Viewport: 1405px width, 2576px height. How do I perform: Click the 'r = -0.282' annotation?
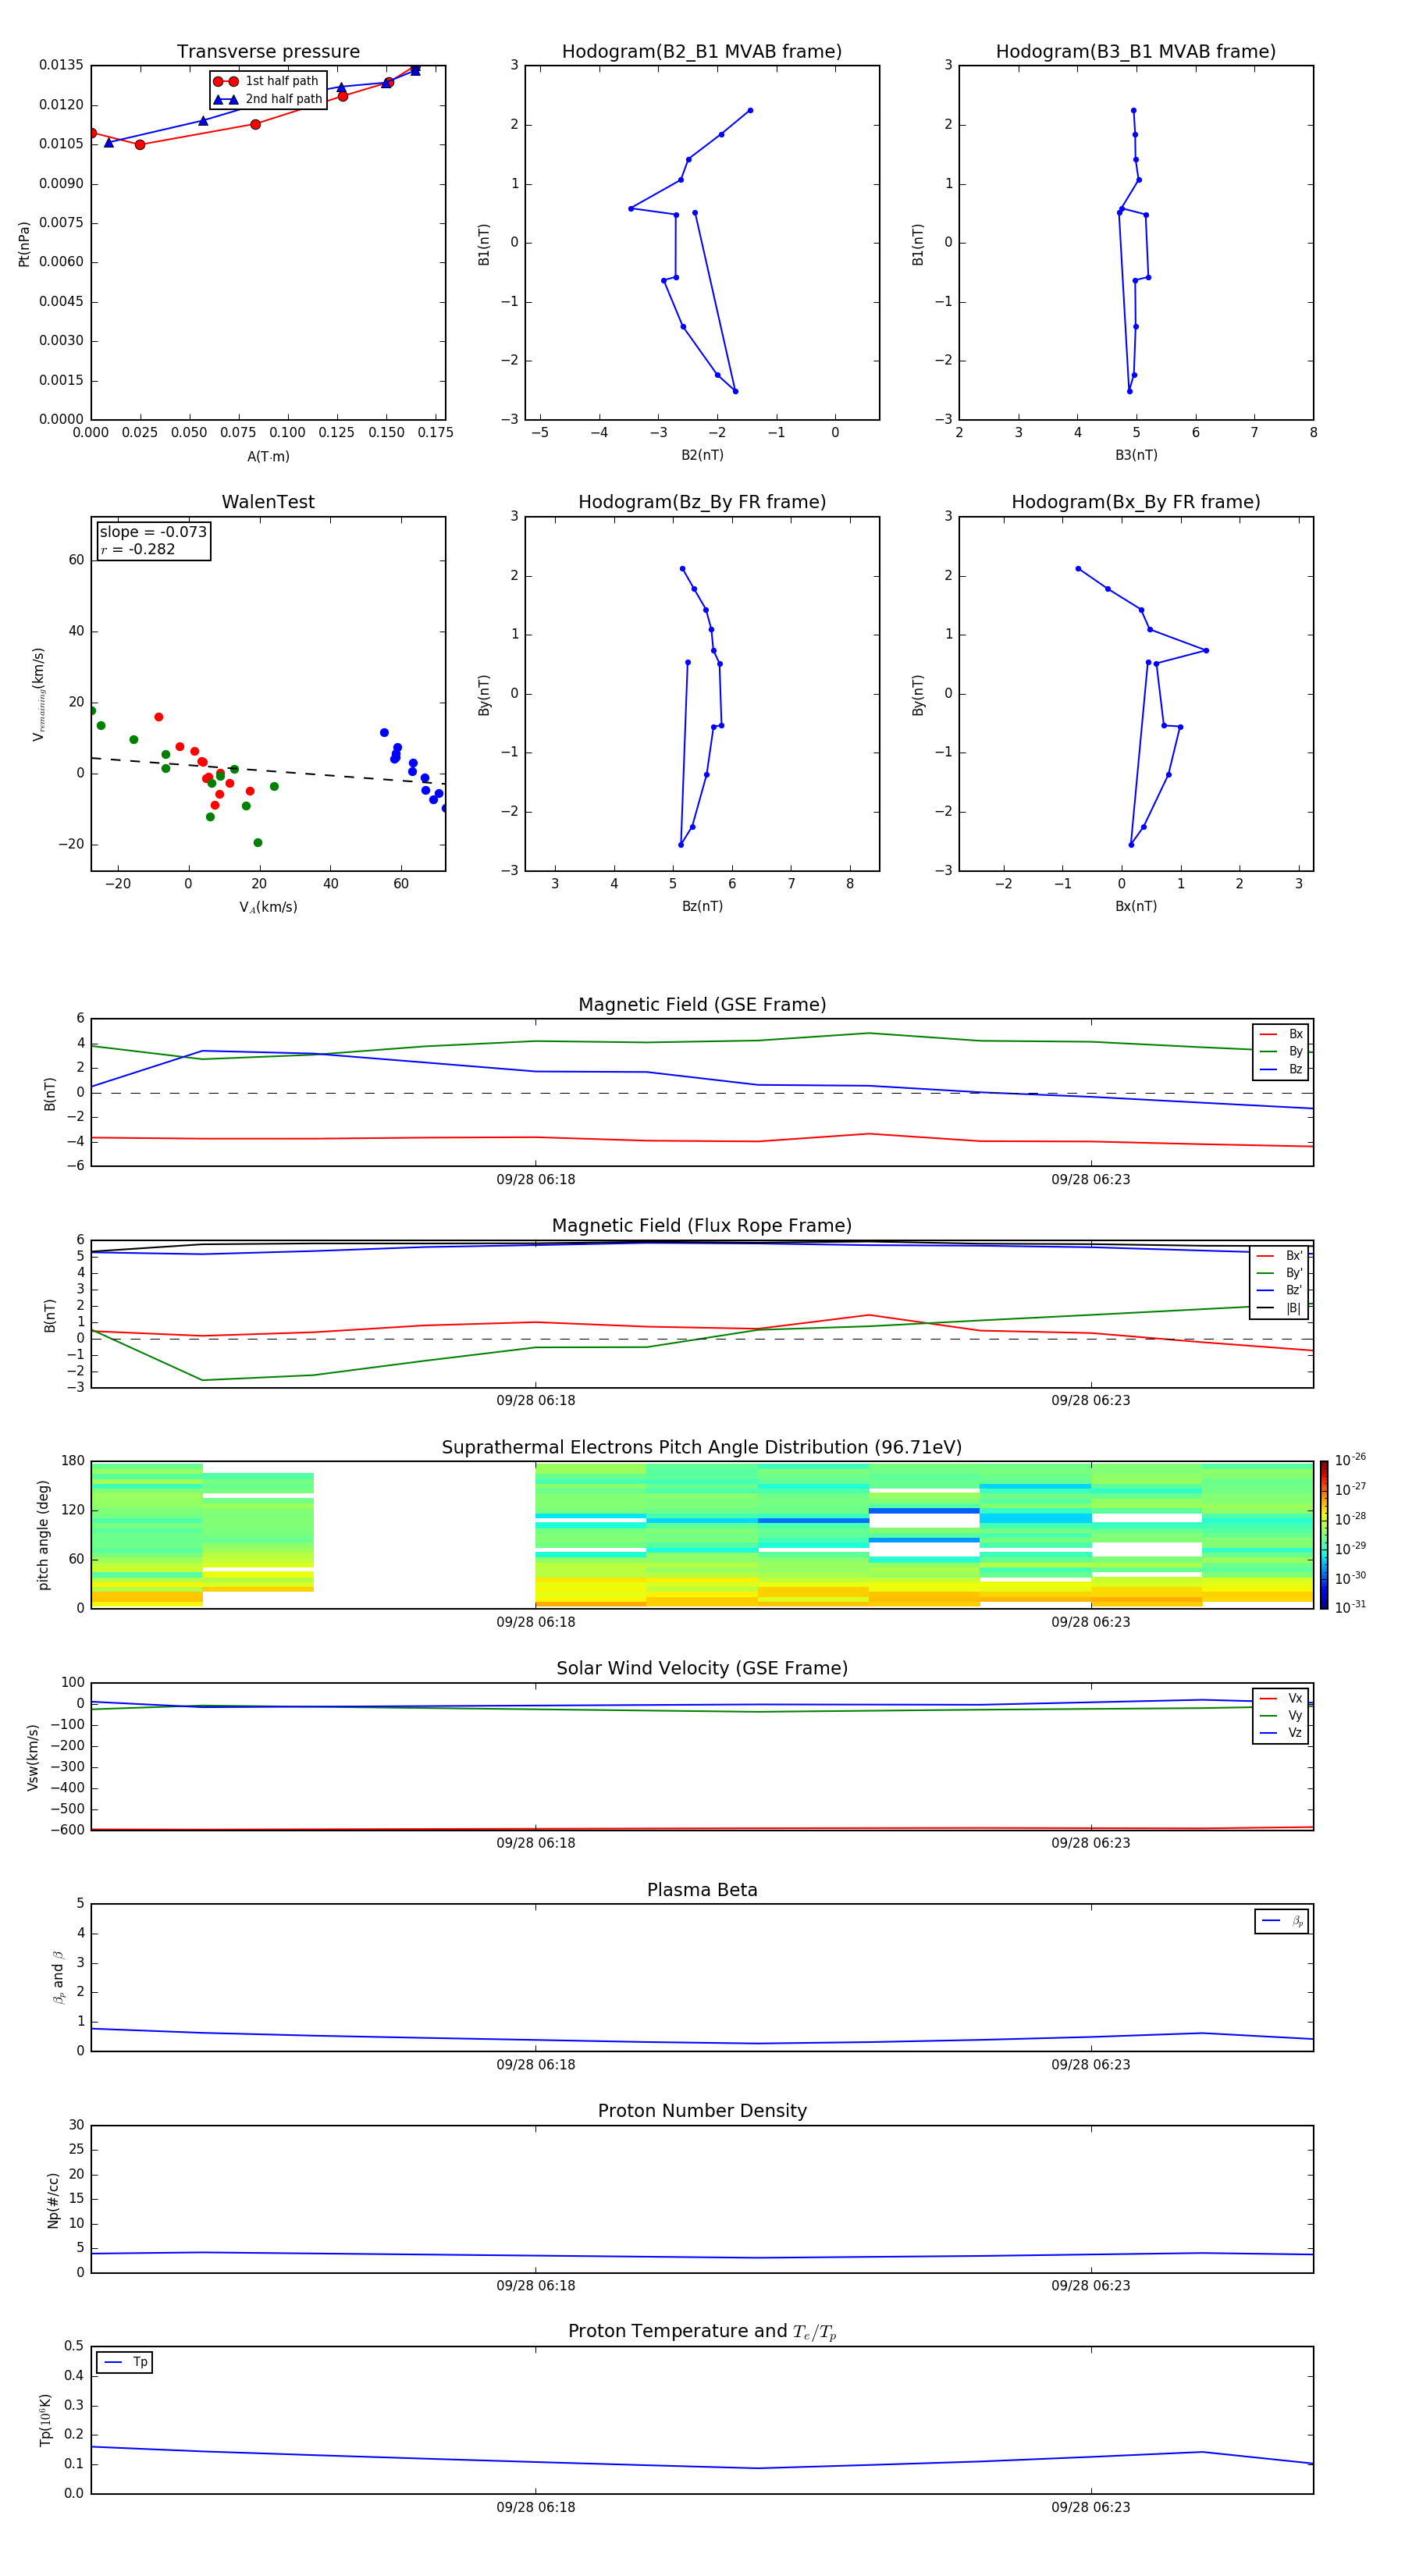(x=138, y=549)
